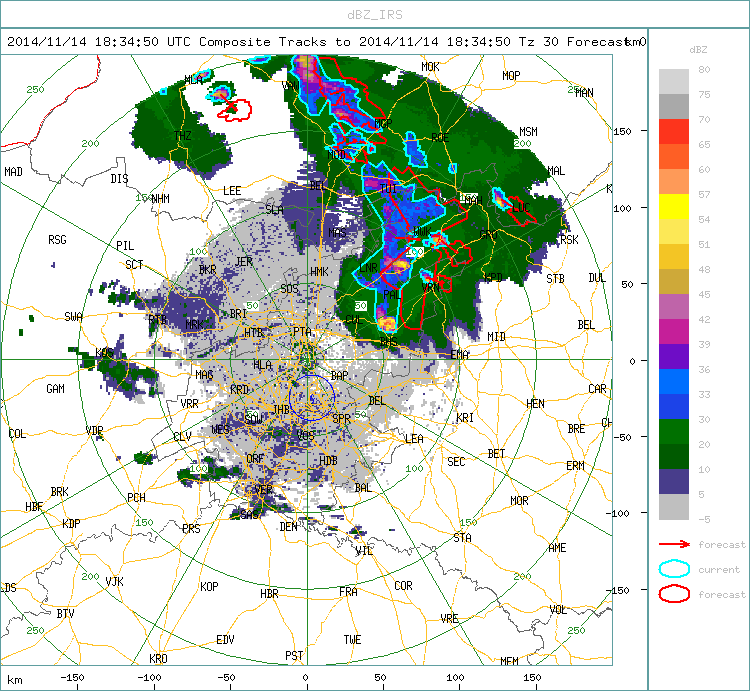This screenshot has height=691, width=750.
Task: Click the VDP station label
Action: (94, 430)
